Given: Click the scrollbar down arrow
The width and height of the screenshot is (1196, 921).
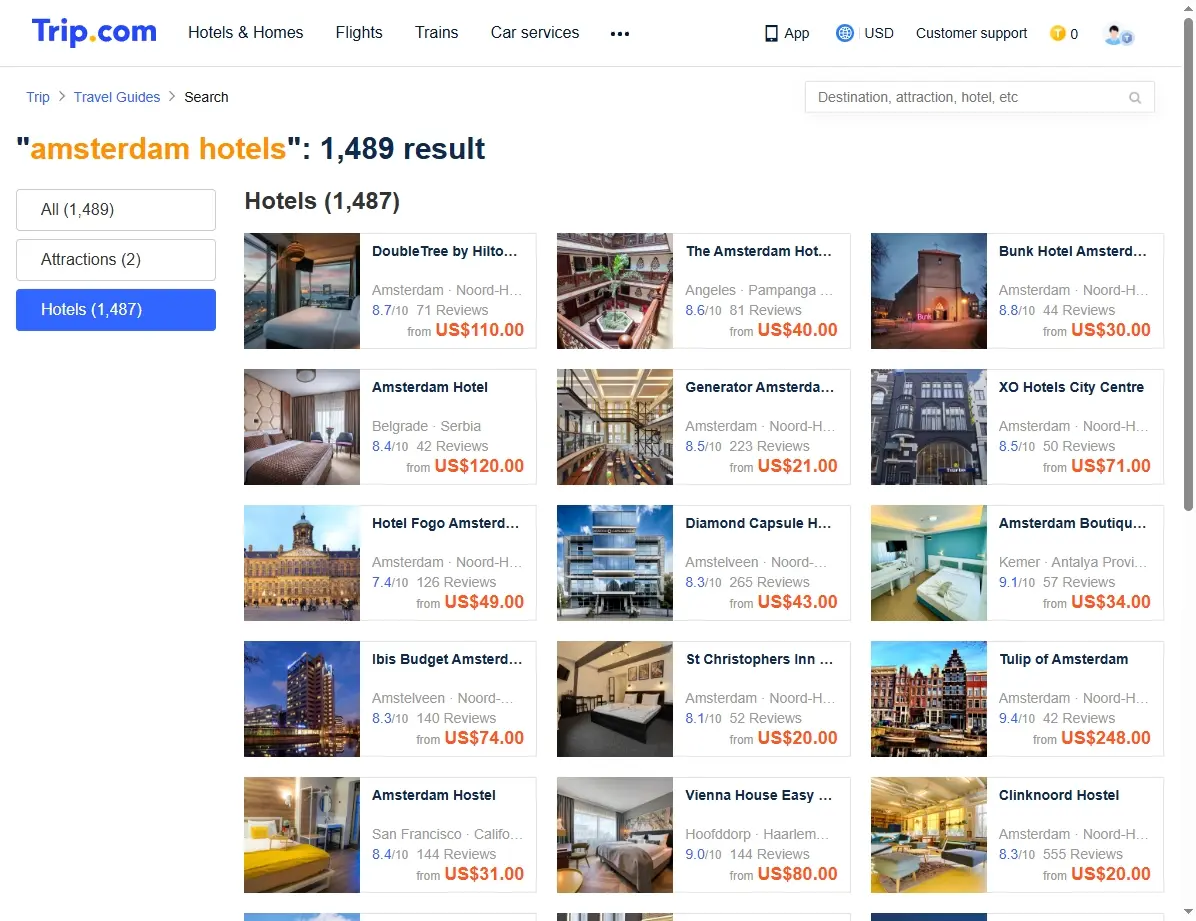Looking at the screenshot, I should 1188,912.
